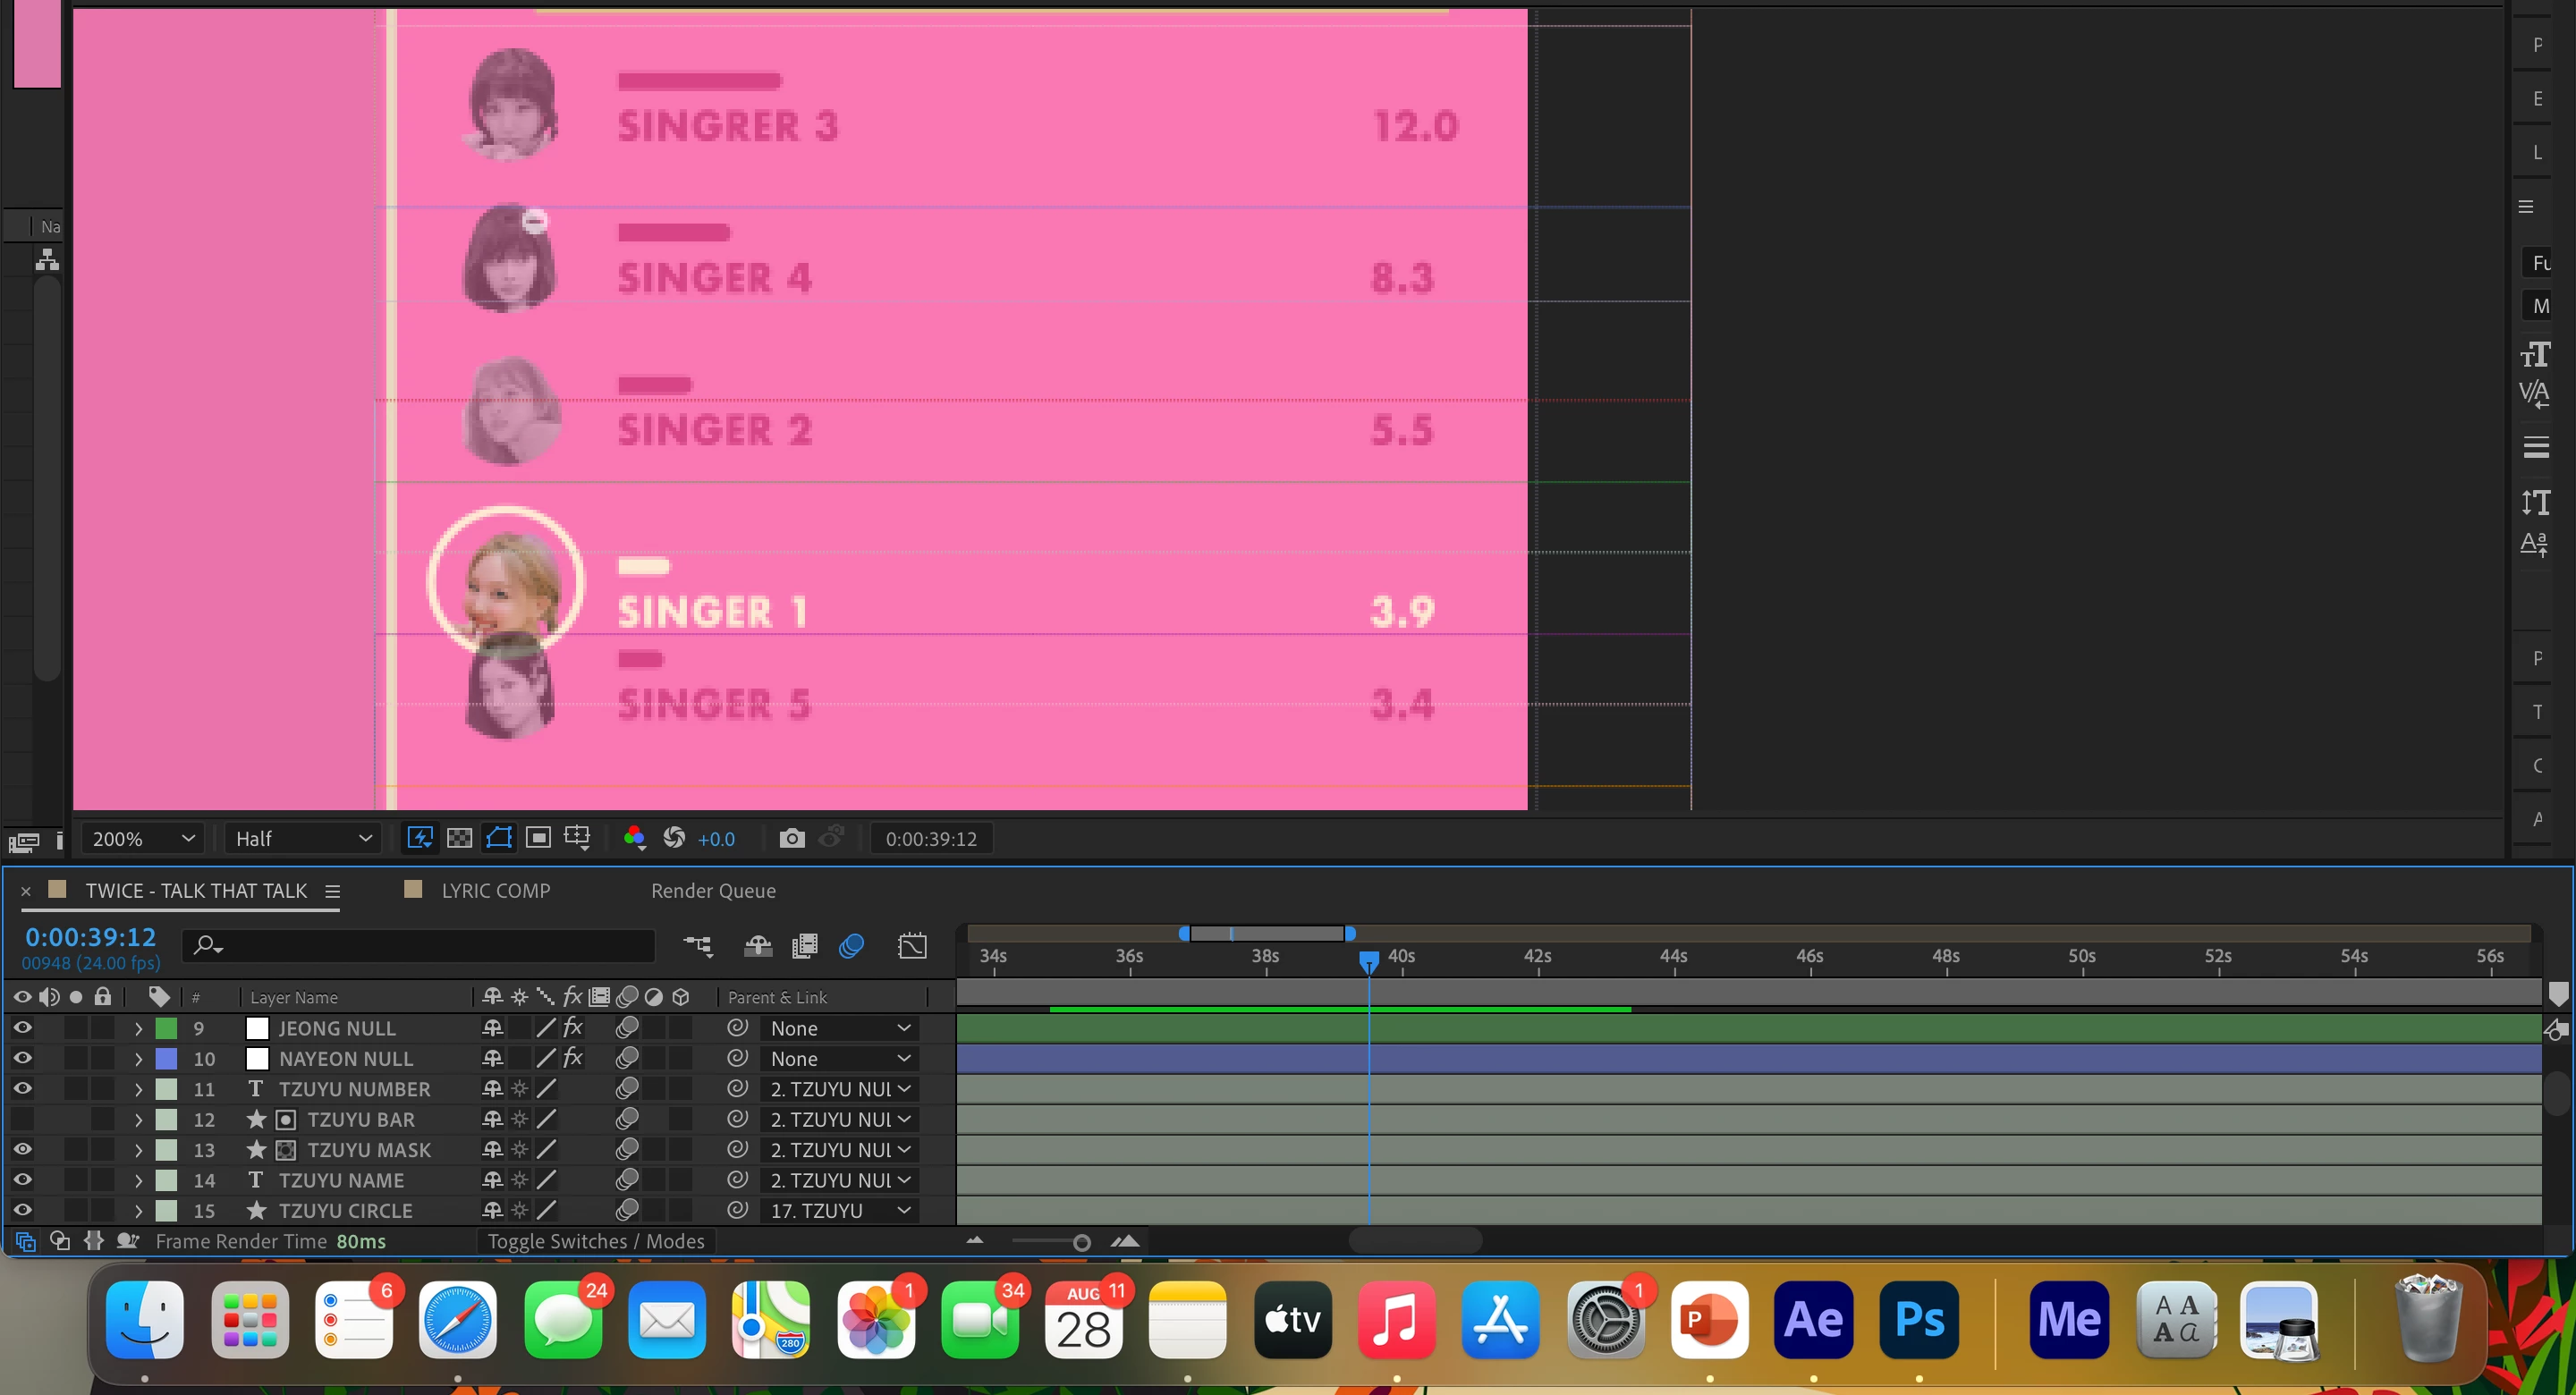Click the 0:00:39:12 timeline timecode

coord(91,937)
